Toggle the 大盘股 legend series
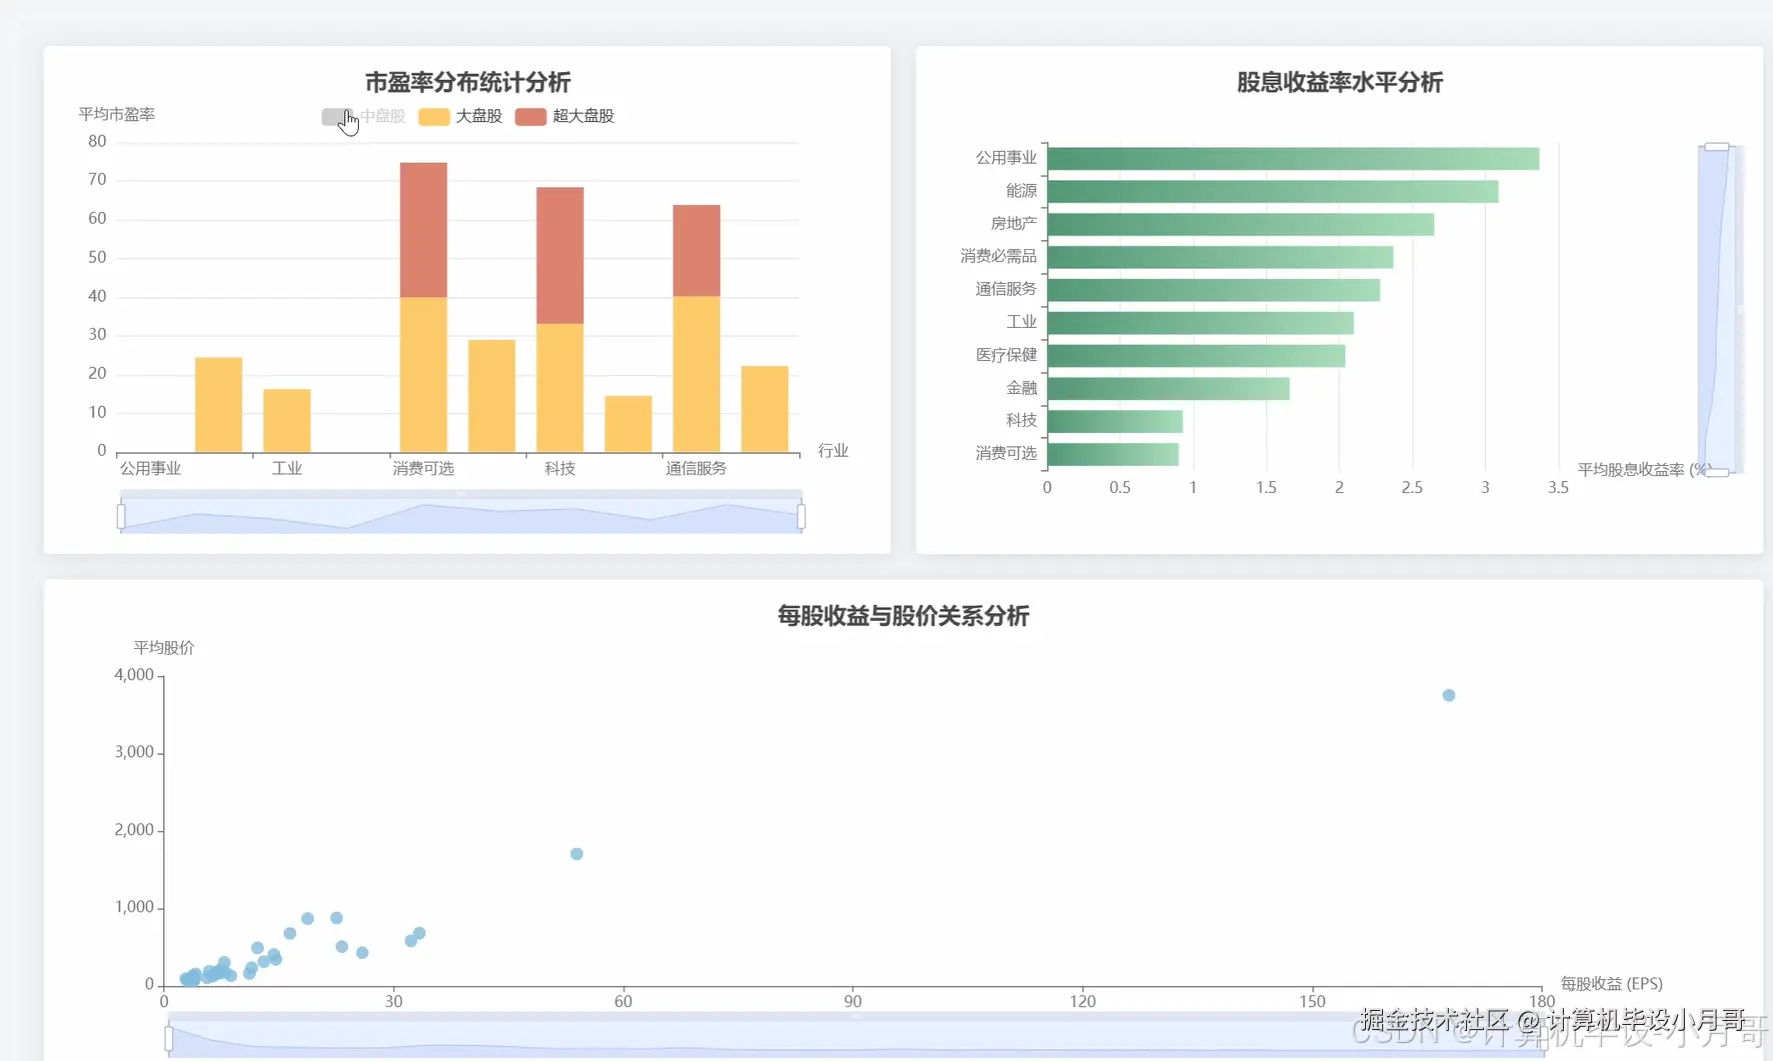1773x1061 pixels. click(460, 116)
